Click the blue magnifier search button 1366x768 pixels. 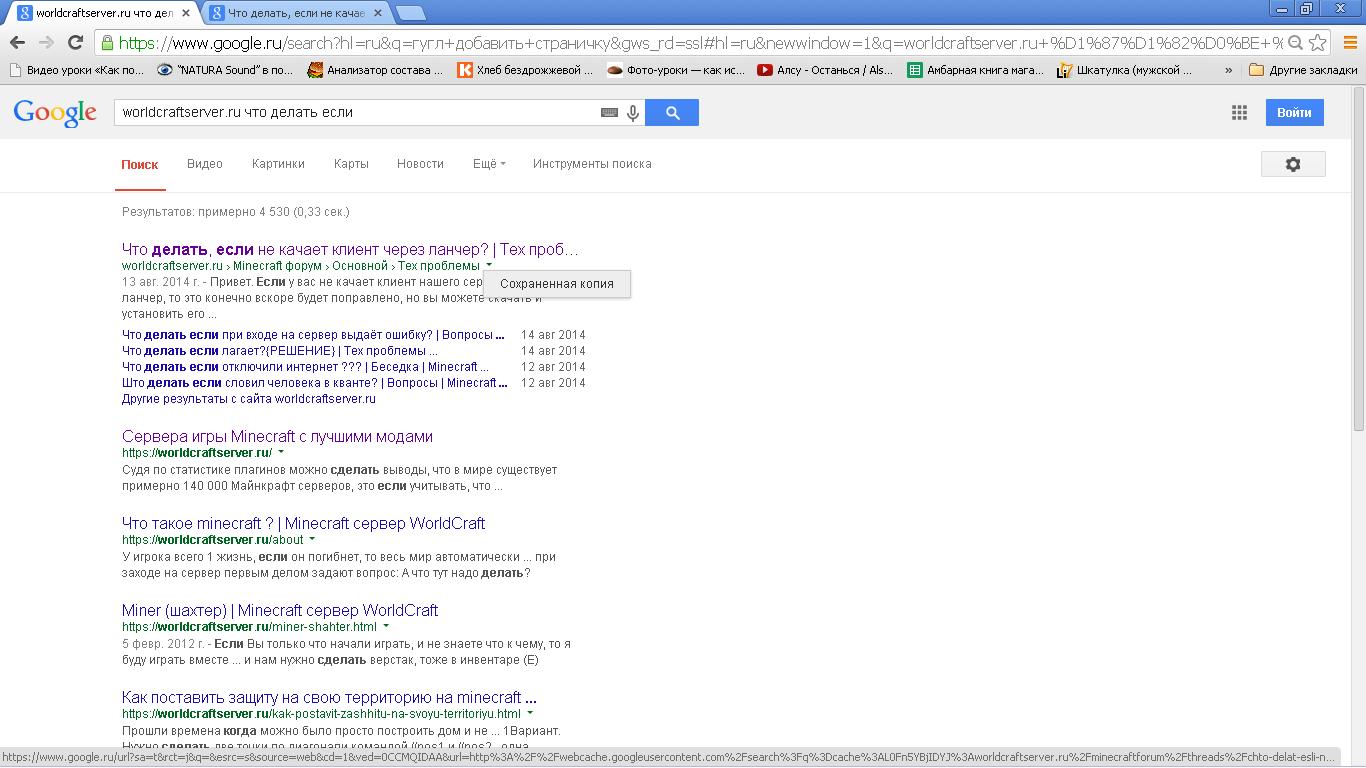coord(672,113)
